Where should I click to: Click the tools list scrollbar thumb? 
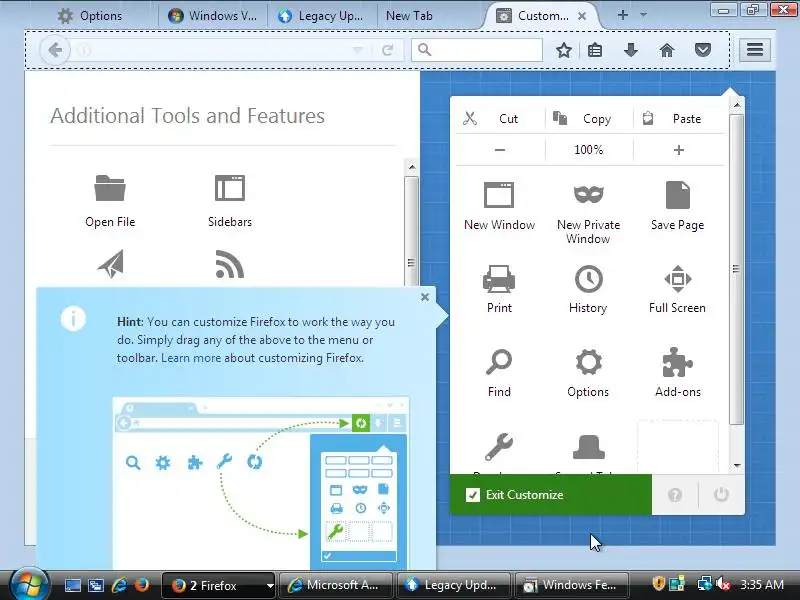(411, 232)
